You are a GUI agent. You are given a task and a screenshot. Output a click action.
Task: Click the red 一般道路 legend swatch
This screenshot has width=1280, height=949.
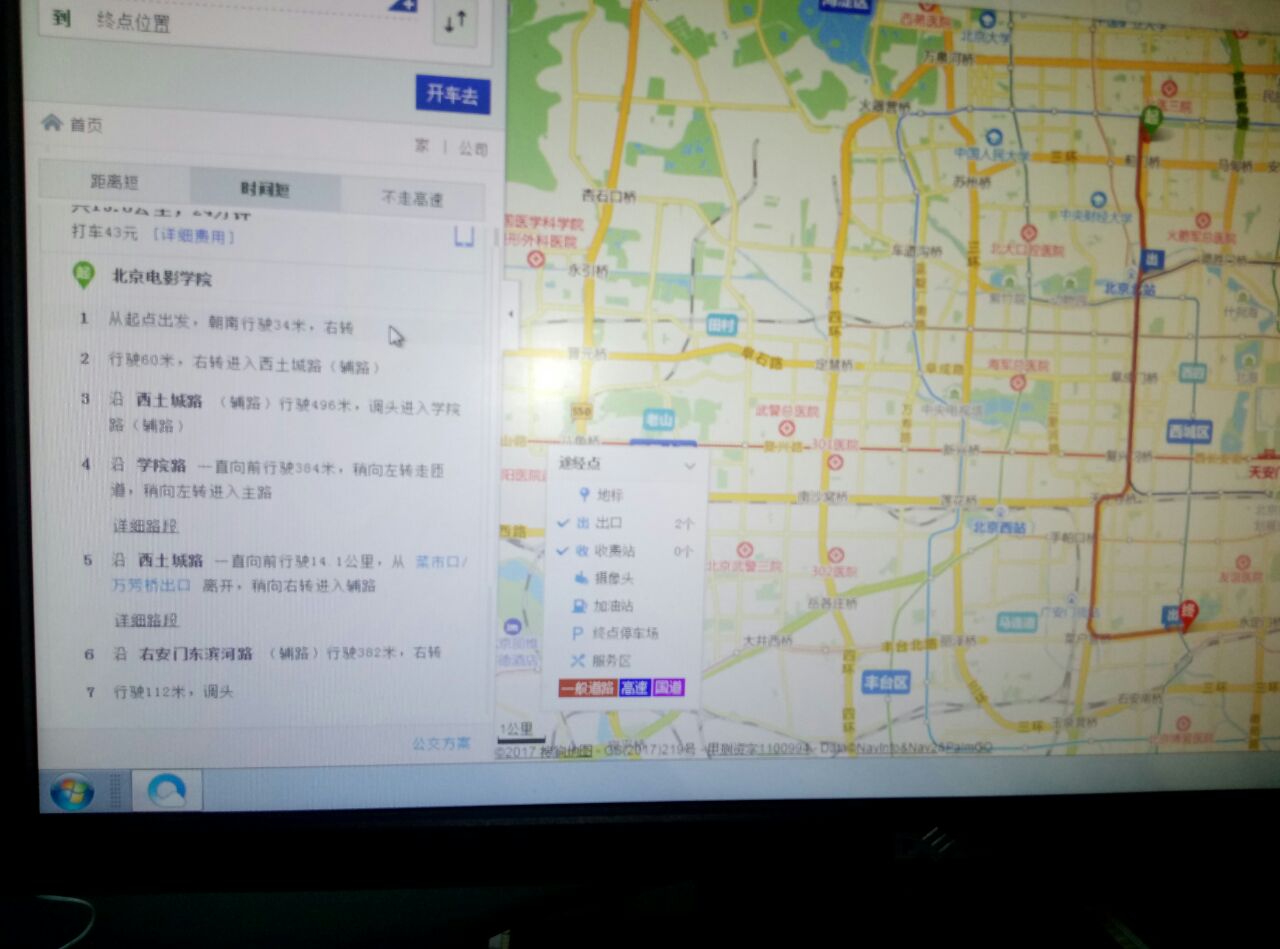[x=588, y=688]
